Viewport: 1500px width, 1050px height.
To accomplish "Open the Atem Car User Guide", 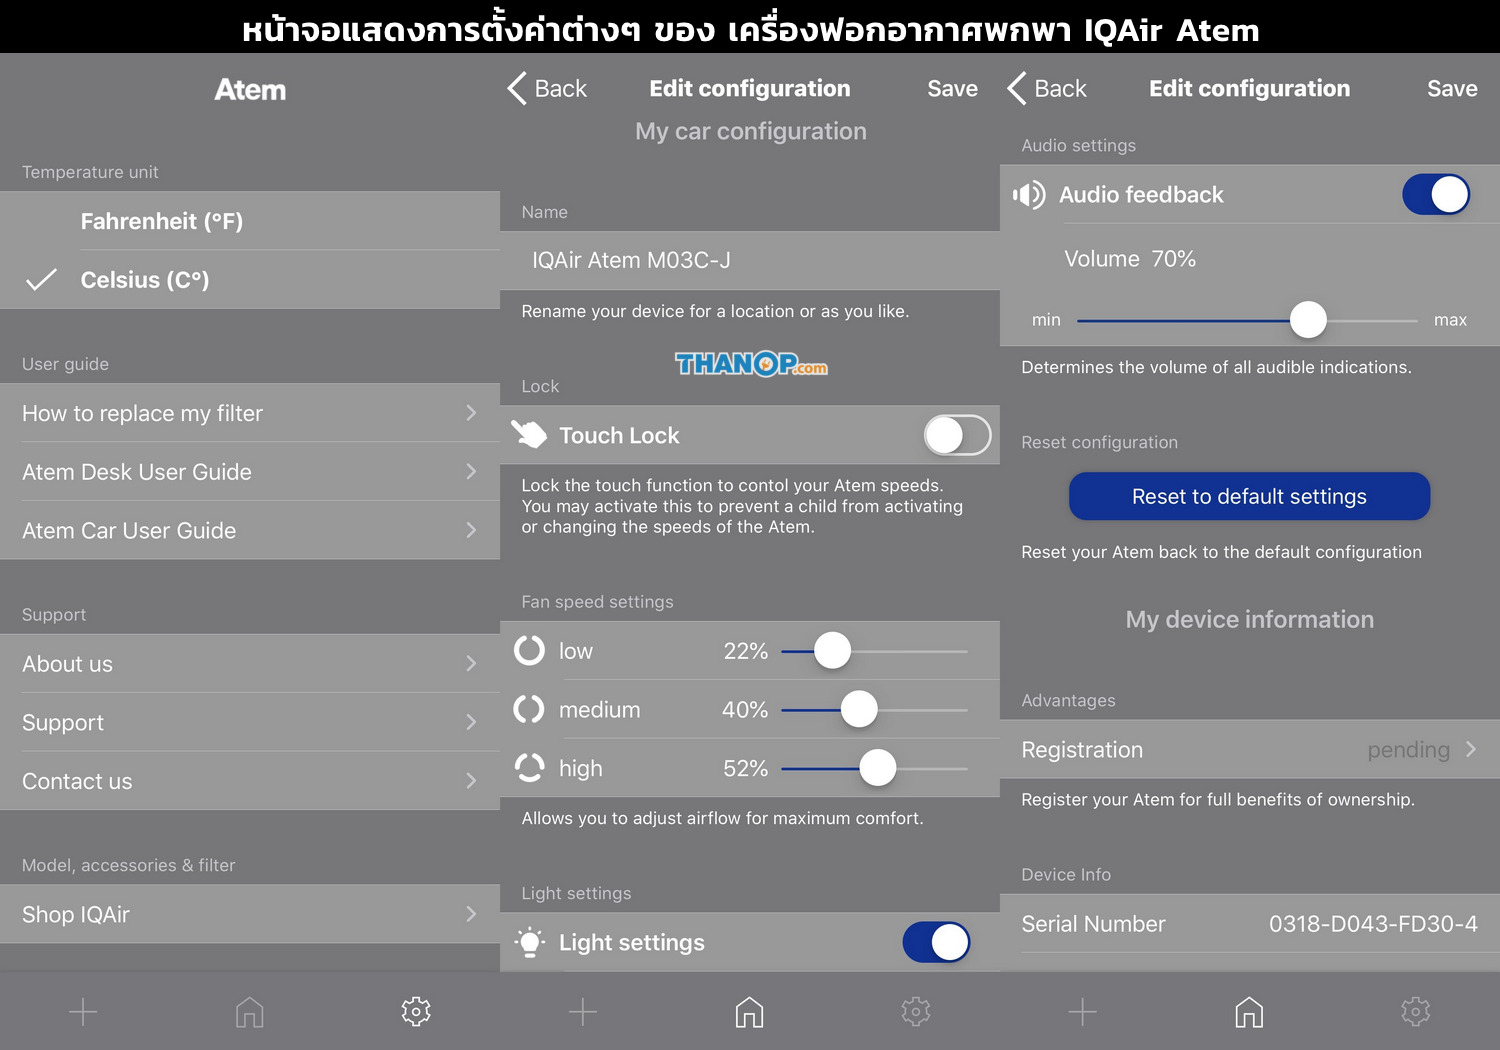I will tap(250, 531).
